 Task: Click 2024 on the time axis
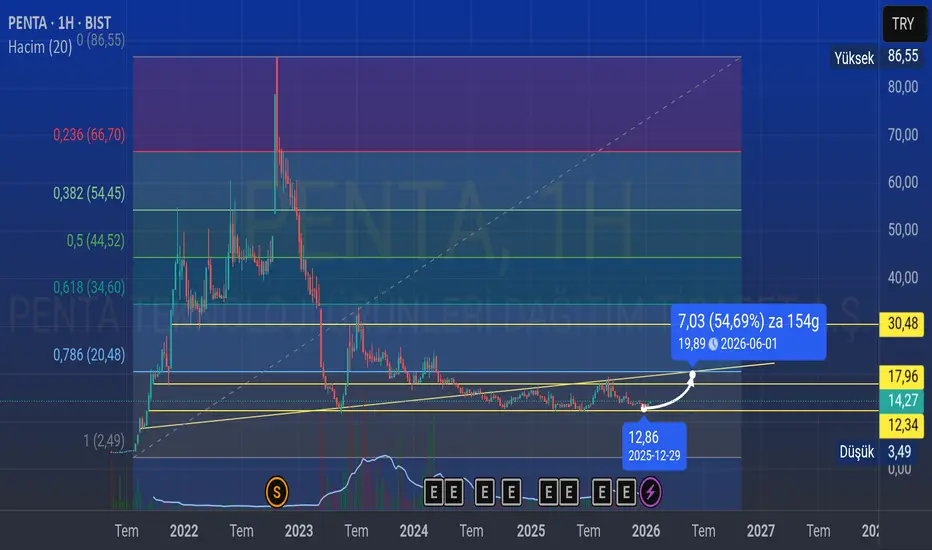click(414, 531)
